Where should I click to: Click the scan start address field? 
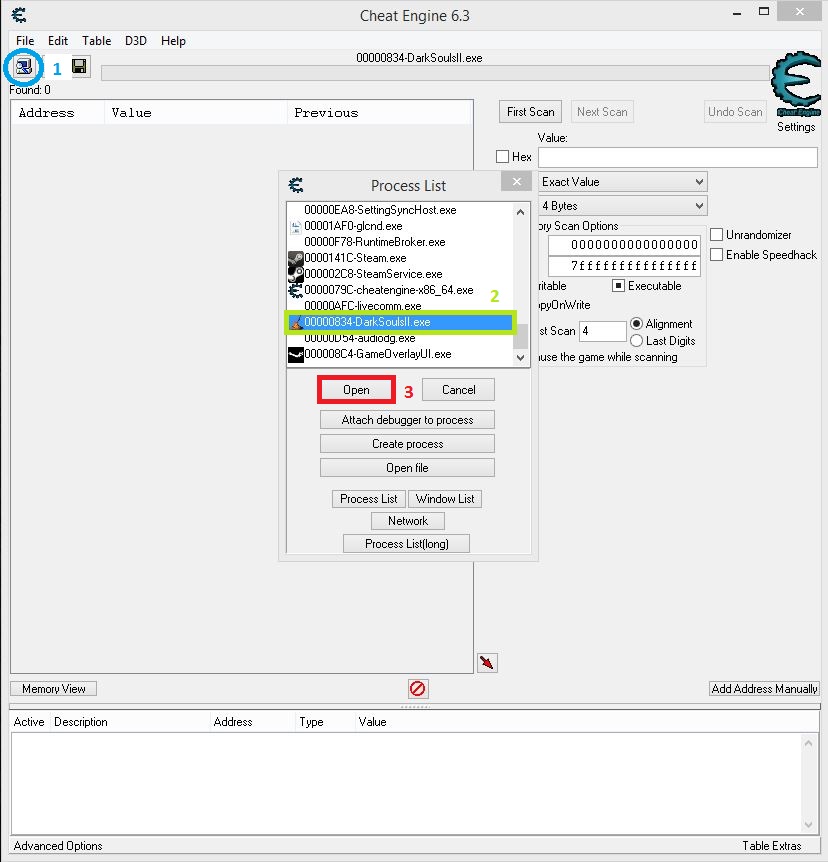point(624,245)
